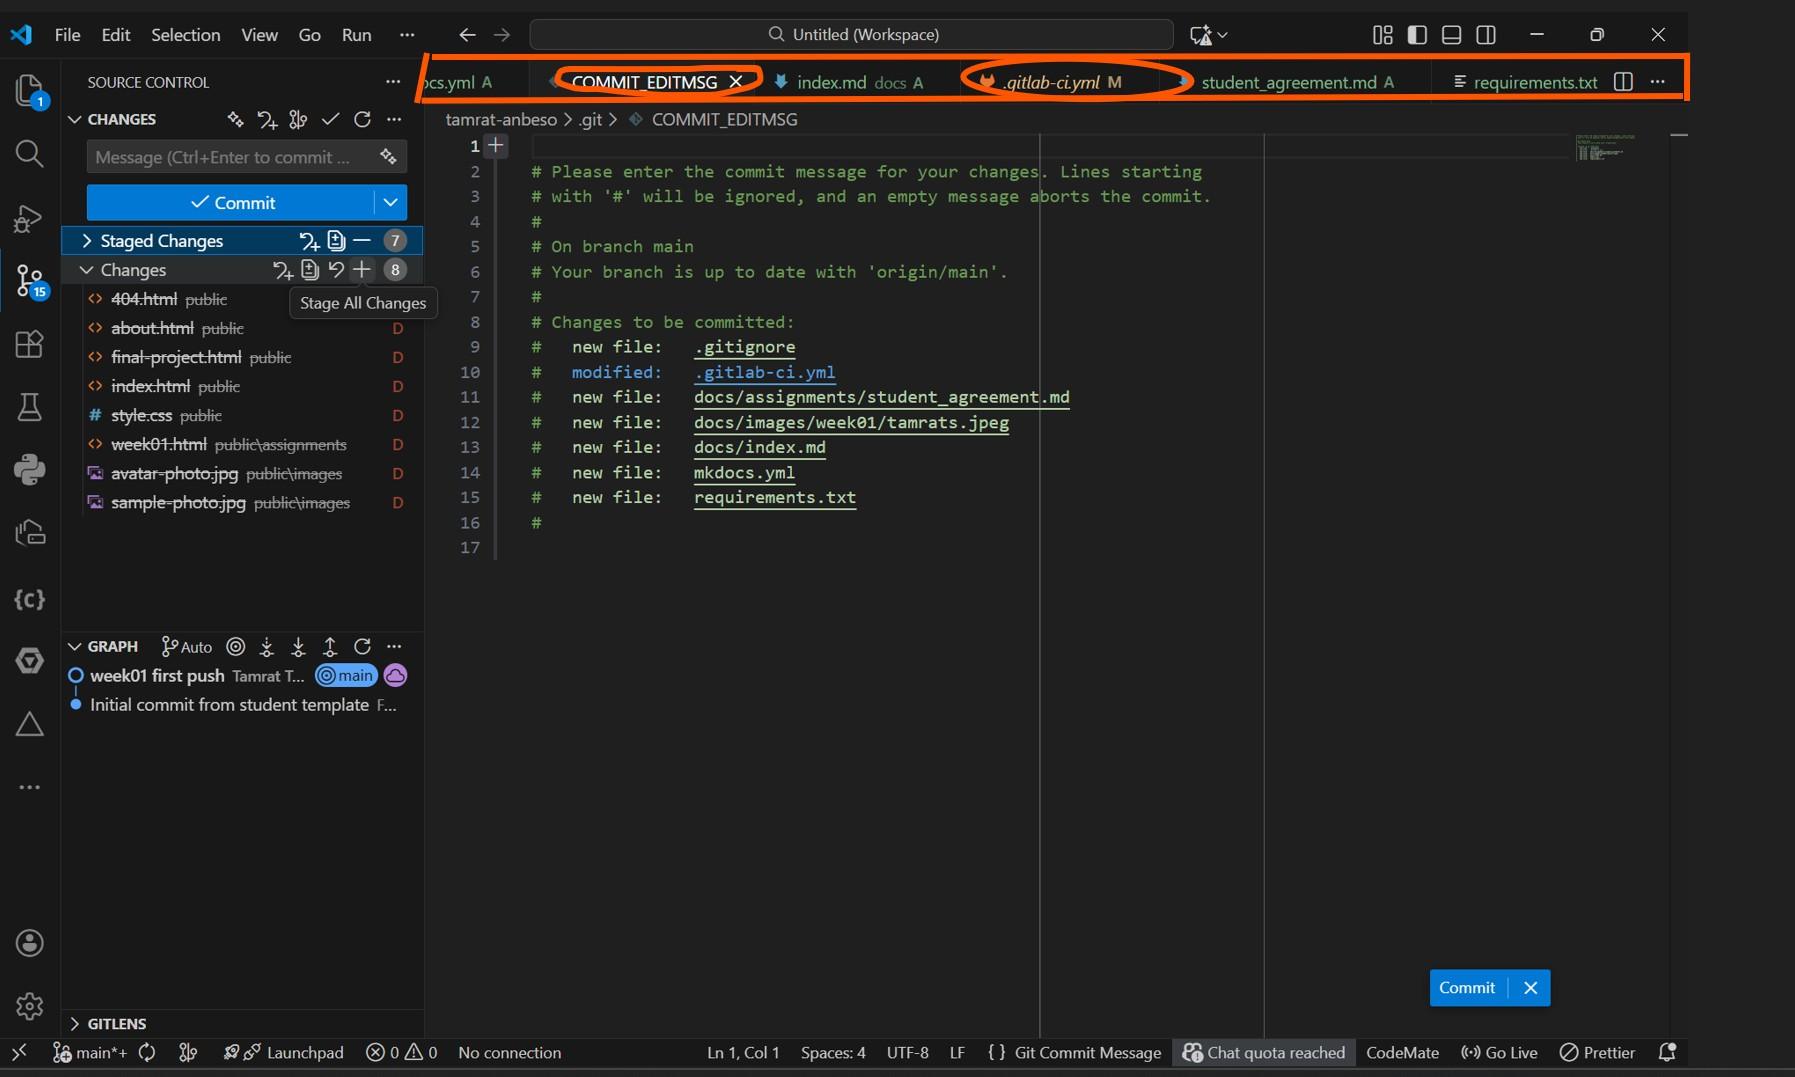Collapse the Changes group
Image resolution: width=1795 pixels, height=1077 pixels.
[x=86, y=269]
